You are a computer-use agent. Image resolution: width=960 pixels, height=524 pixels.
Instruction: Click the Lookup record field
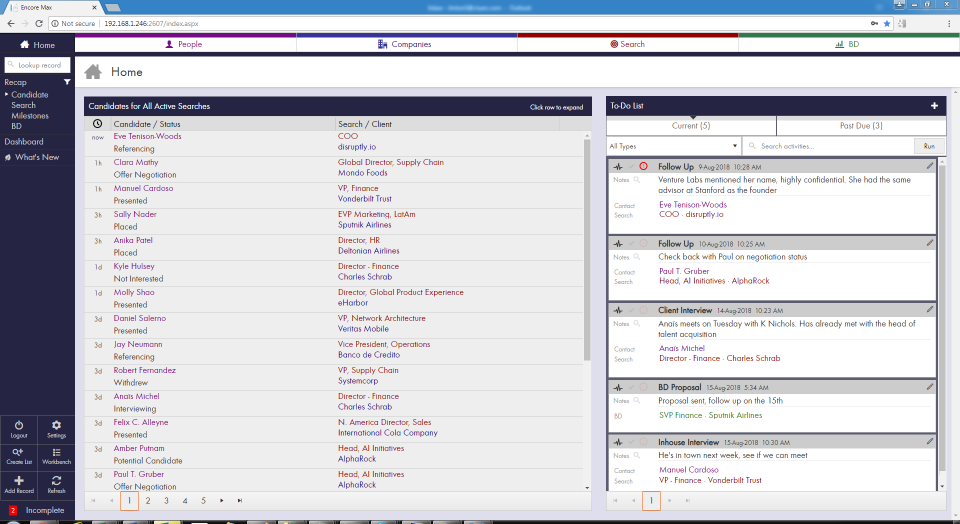(37, 65)
